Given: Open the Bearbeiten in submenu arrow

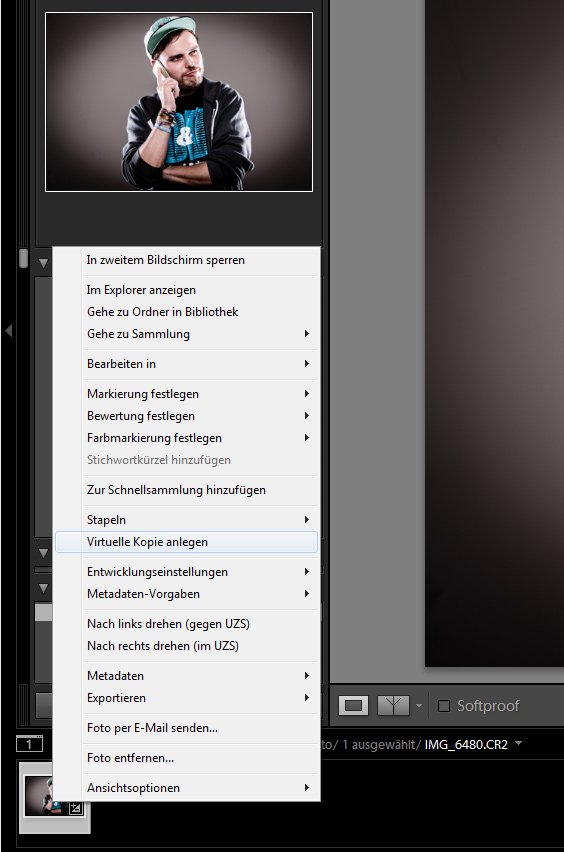Looking at the screenshot, I should click(307, 363).
